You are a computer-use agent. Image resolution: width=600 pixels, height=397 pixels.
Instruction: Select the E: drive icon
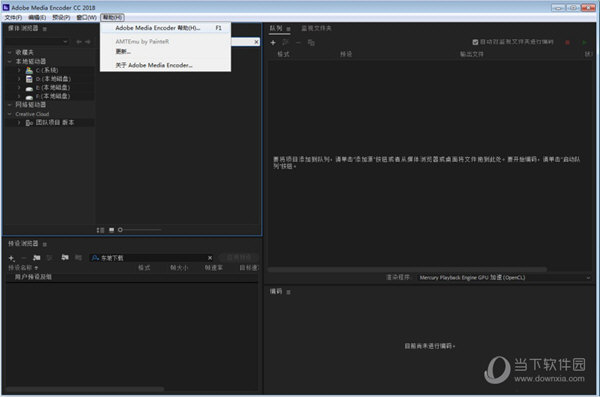29,88
